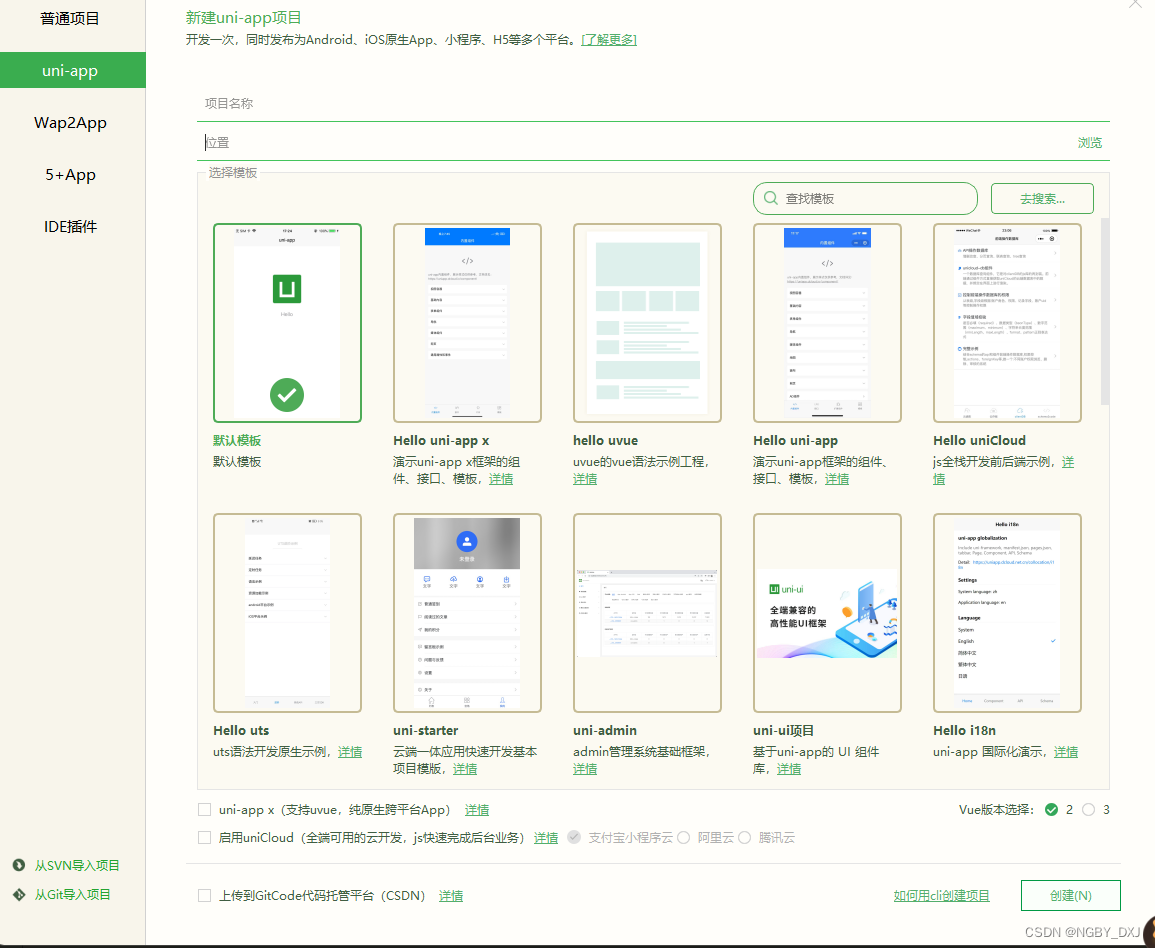Open 详情 link next to GitCode upload
Viewport: 1155px width, 948px height.
pos(451,896)
